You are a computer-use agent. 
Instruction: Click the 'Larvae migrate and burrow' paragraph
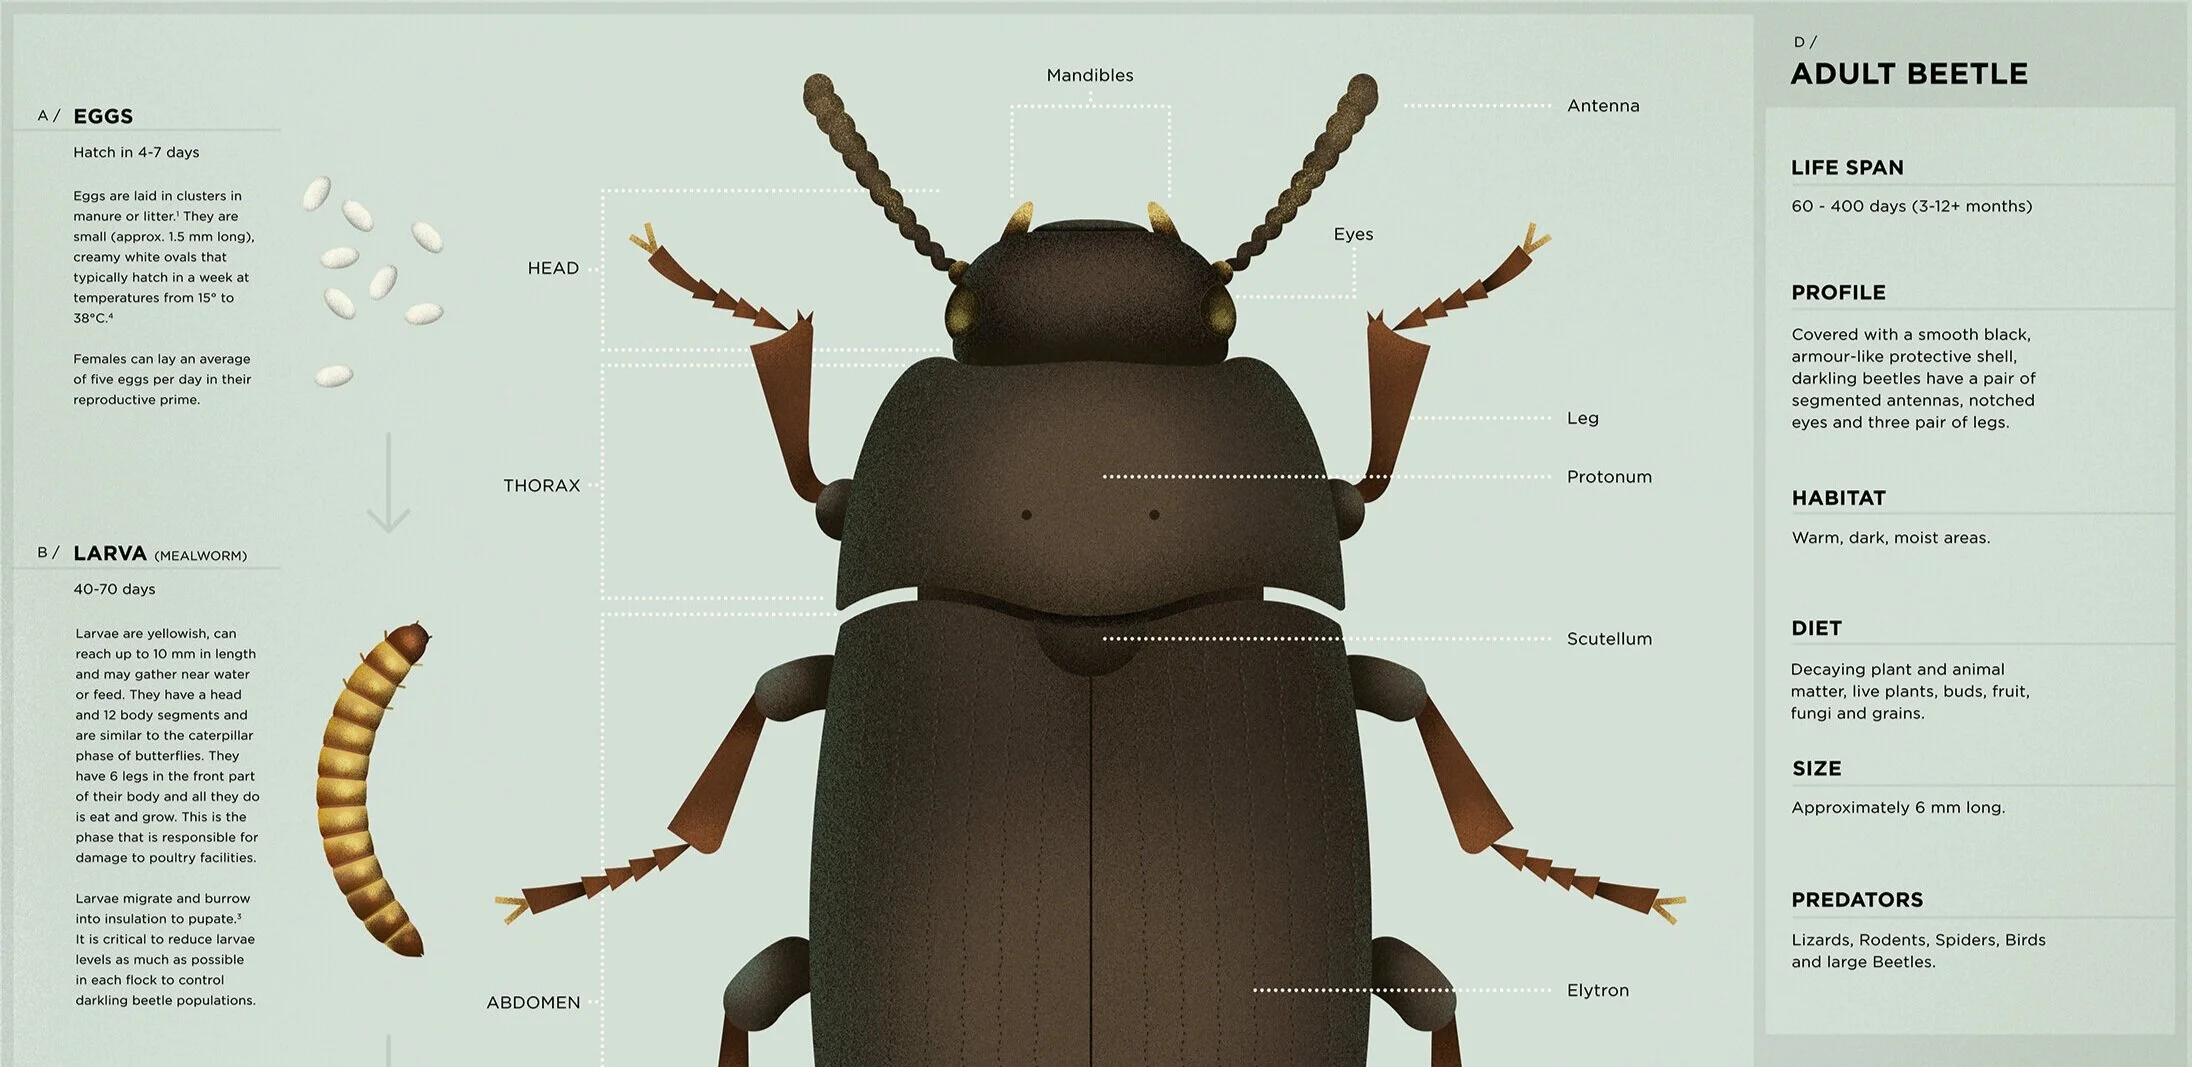[165, 949]
